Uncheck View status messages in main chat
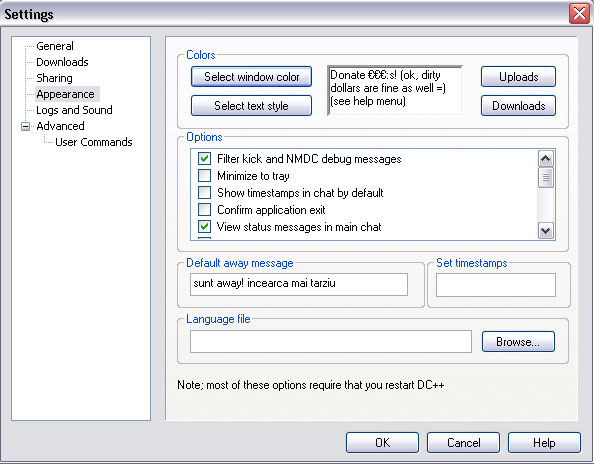 pyautogui.click(x=205, y=227)
